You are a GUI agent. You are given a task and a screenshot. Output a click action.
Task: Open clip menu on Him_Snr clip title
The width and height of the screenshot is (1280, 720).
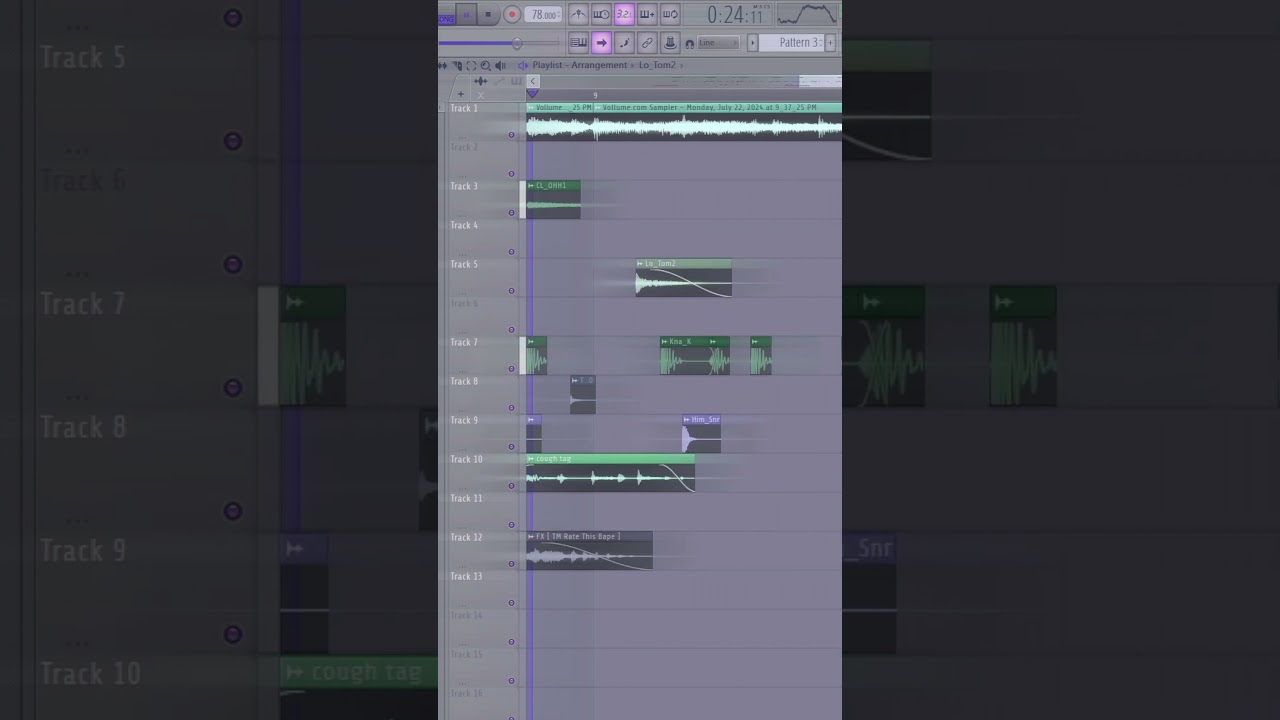point(701,420)
